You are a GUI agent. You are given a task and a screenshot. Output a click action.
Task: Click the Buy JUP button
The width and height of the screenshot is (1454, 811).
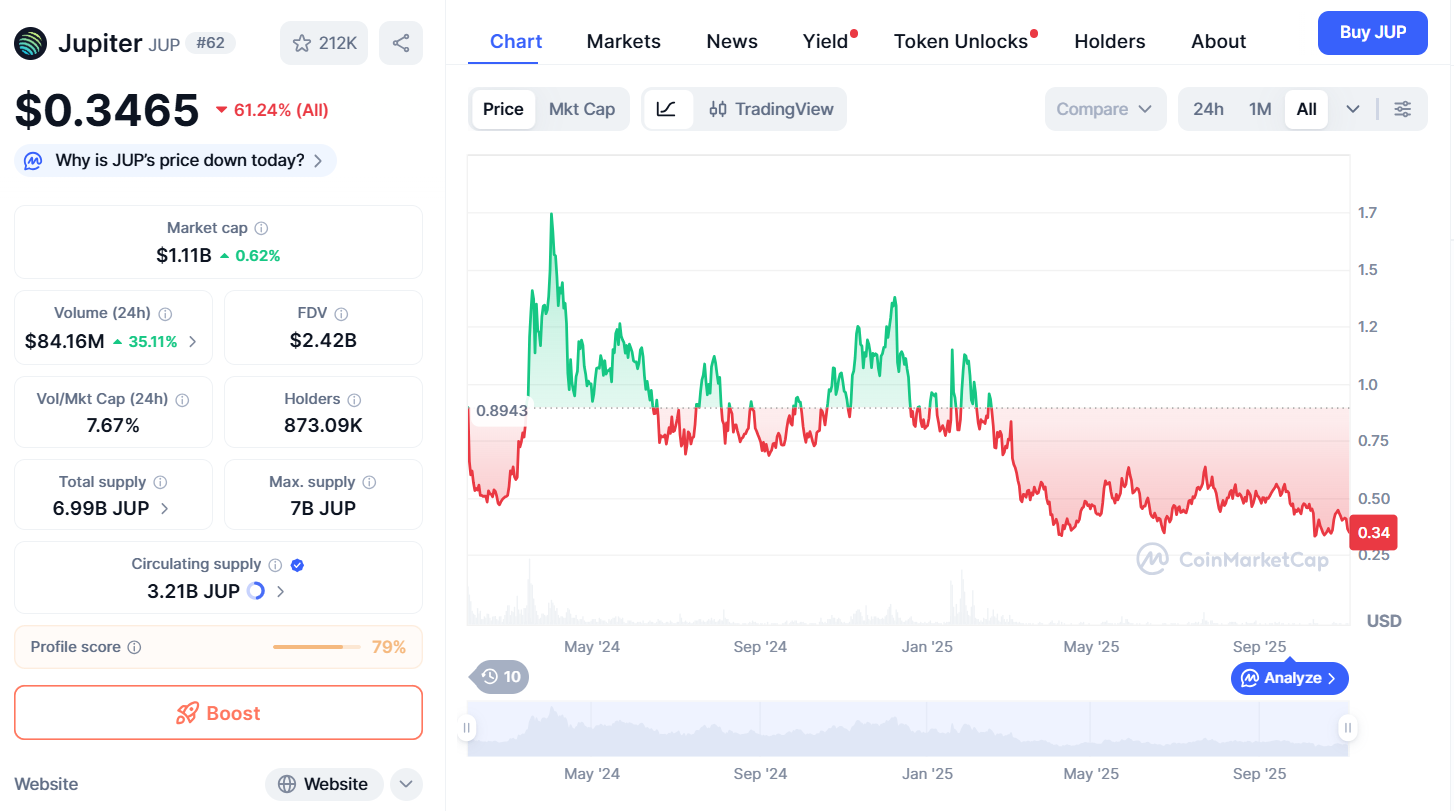(x=1372, y=32)
